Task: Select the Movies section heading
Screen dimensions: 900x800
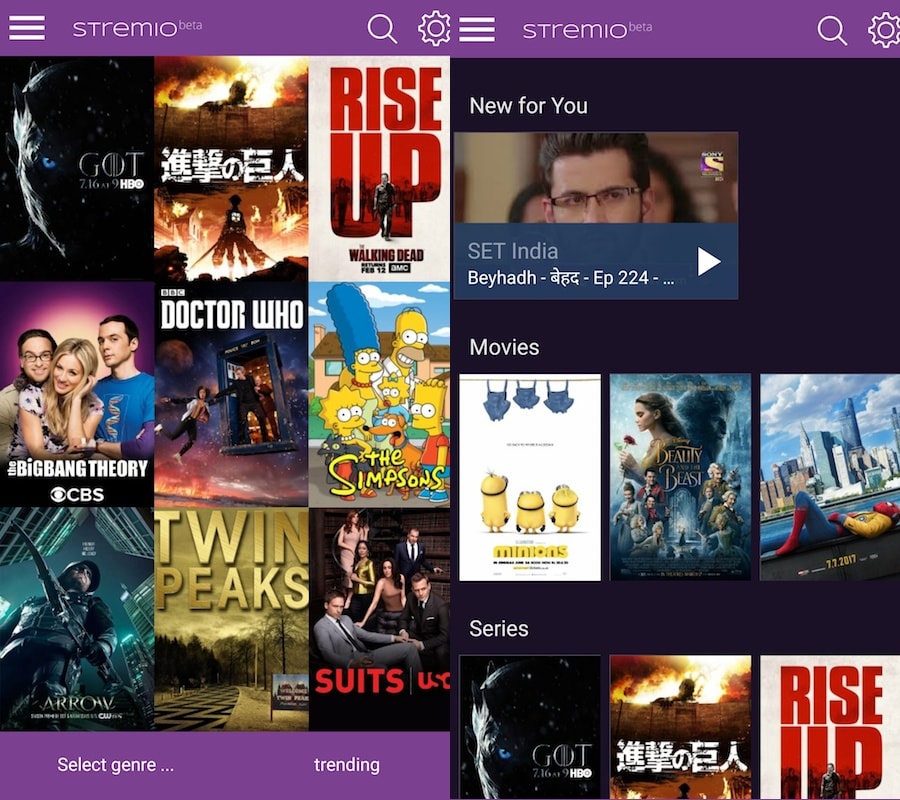Action: coord(505,347)
